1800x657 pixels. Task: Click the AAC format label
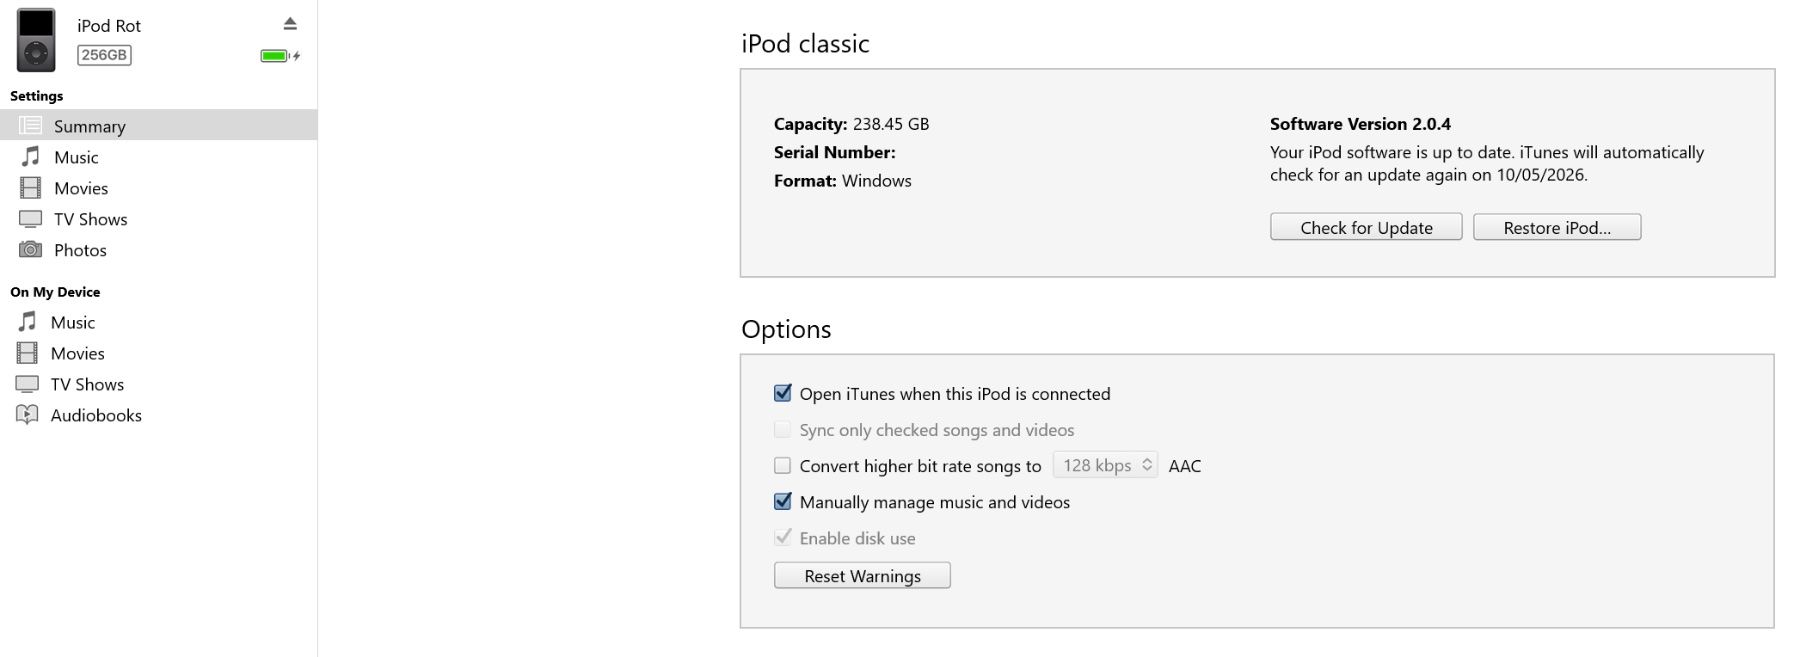(x=1185, y=465)
